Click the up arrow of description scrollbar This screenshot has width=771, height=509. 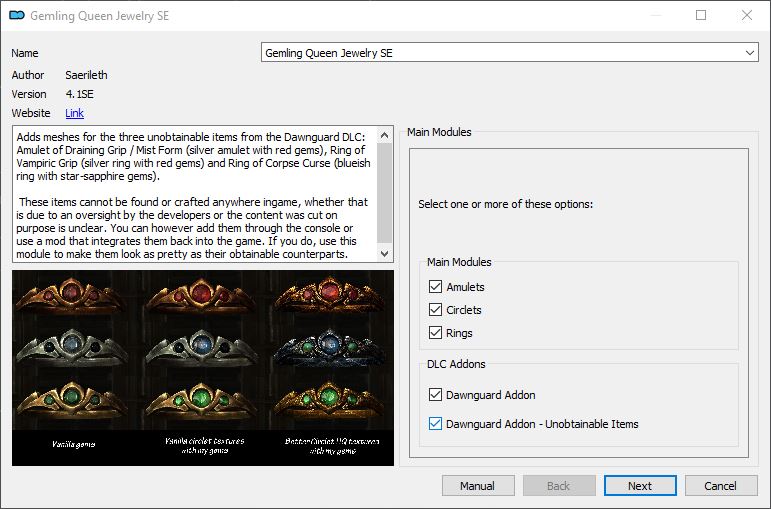(x=385, y=135)
